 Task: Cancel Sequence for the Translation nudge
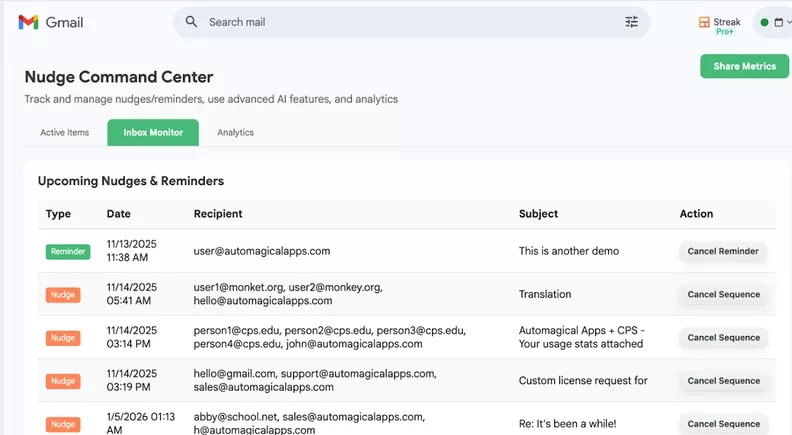point(723,295)
